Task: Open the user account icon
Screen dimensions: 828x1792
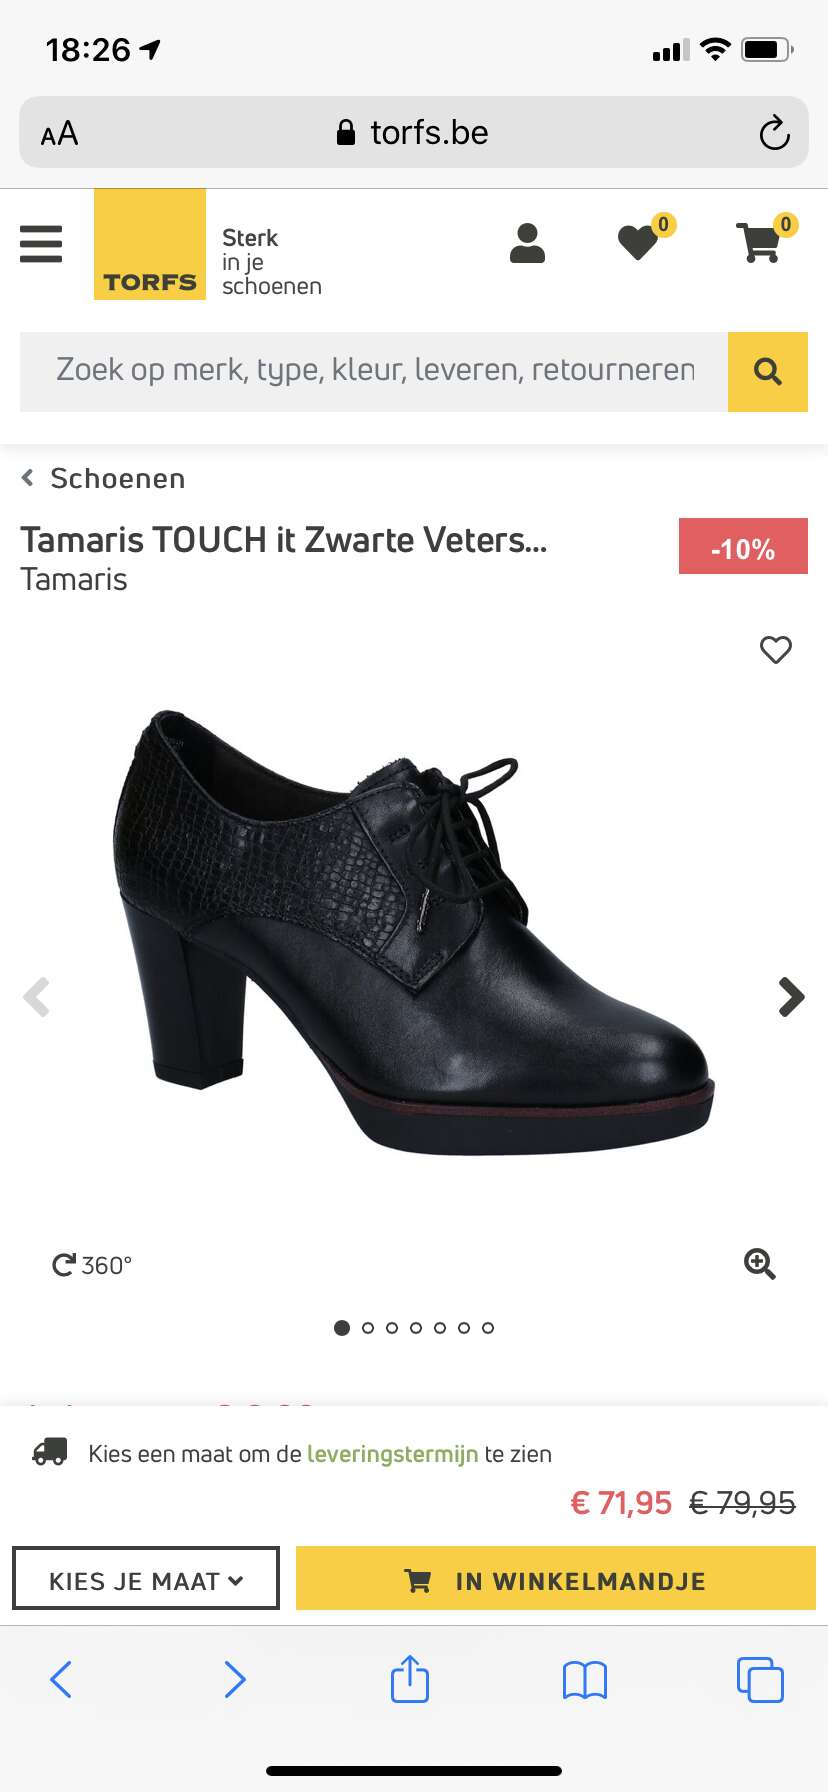Action: coord(527,243)
